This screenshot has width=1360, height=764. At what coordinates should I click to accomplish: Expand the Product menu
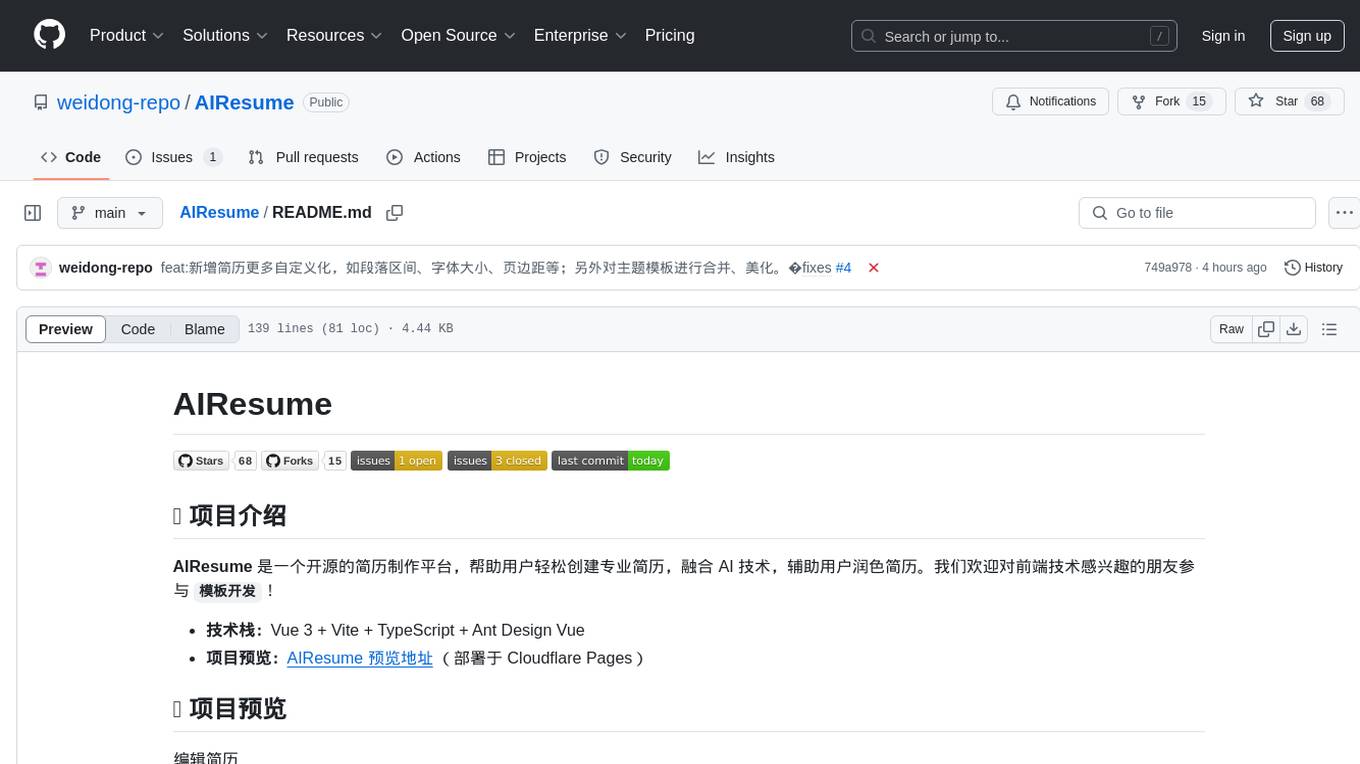(127, 35)
